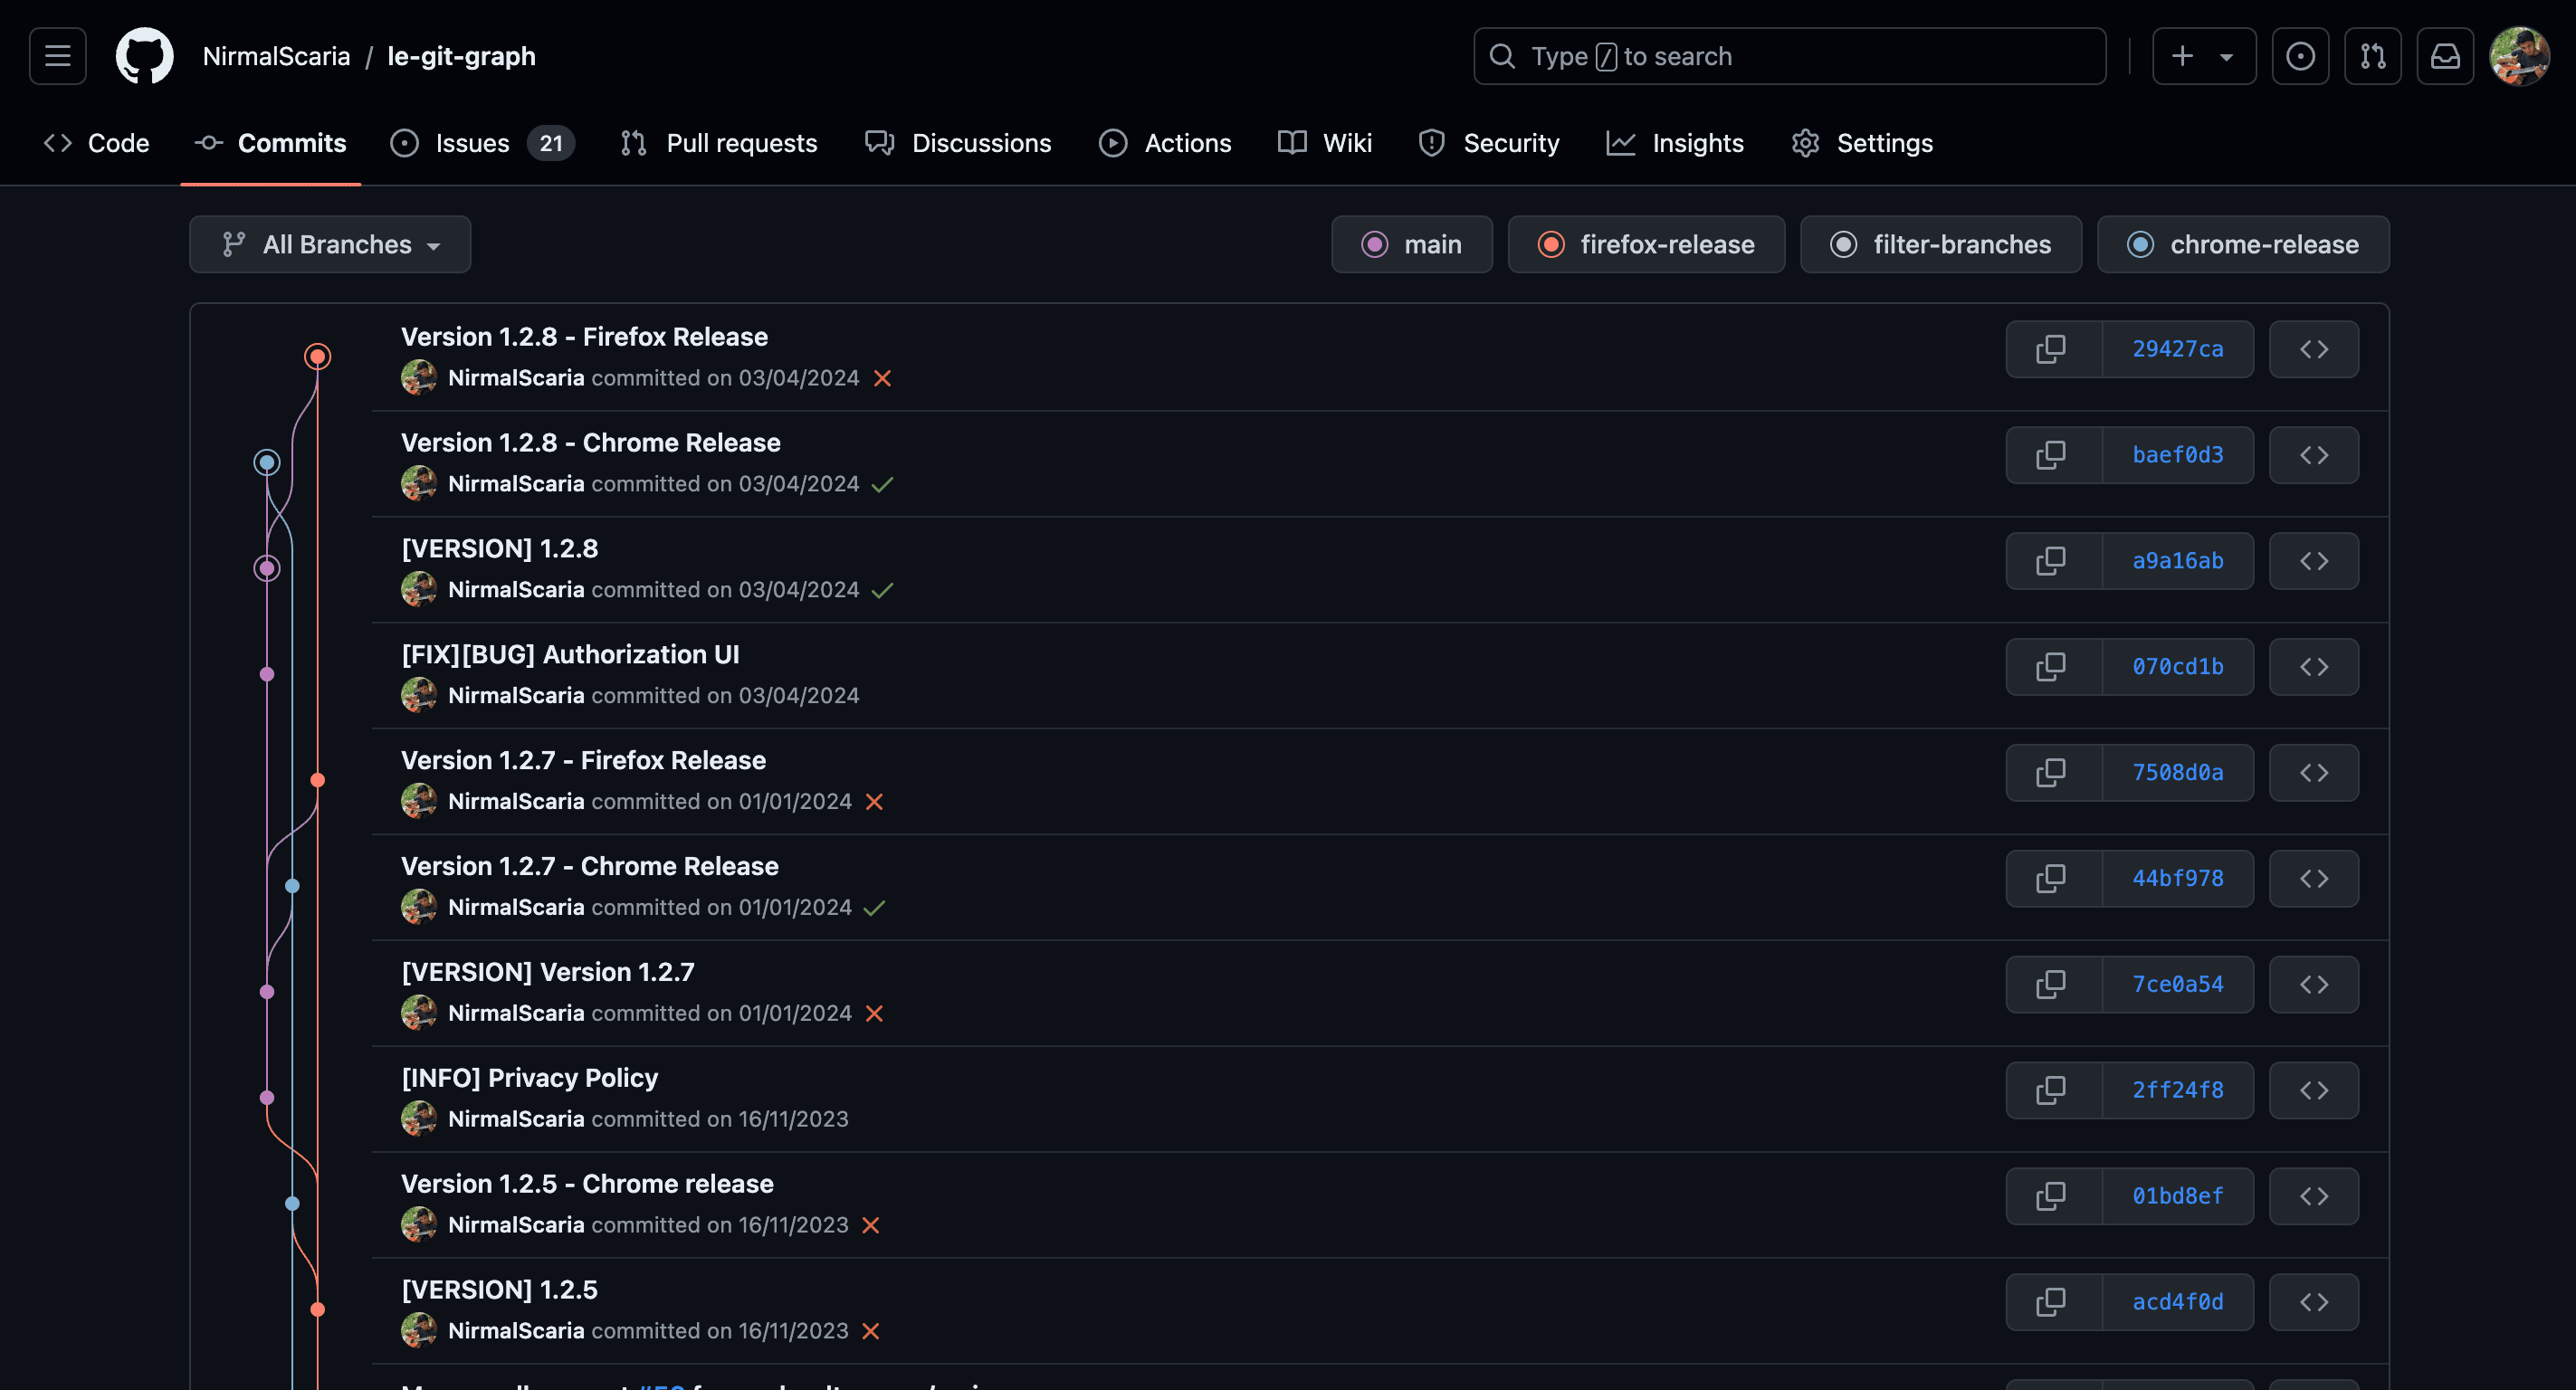Viewport: 2576px width, 1390px height.
Task: Toggle the chrome-release branch filter
Action: [2242, 245]
